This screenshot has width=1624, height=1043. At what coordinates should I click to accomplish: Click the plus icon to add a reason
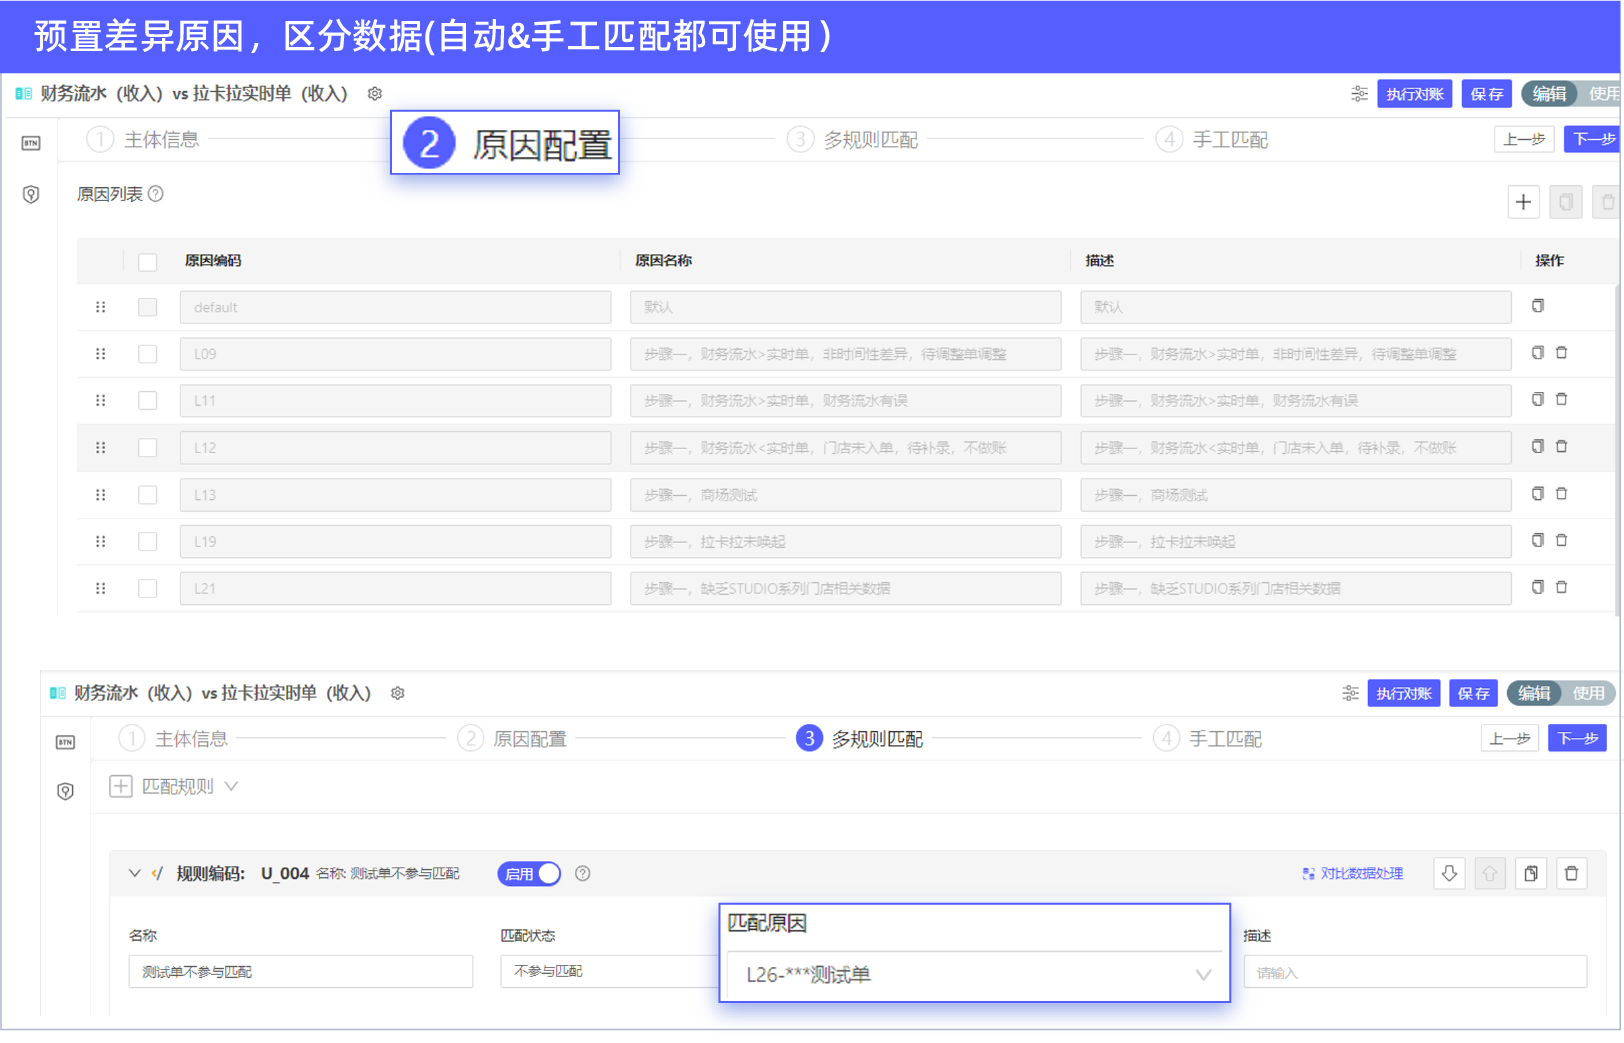click(1523, 202)
